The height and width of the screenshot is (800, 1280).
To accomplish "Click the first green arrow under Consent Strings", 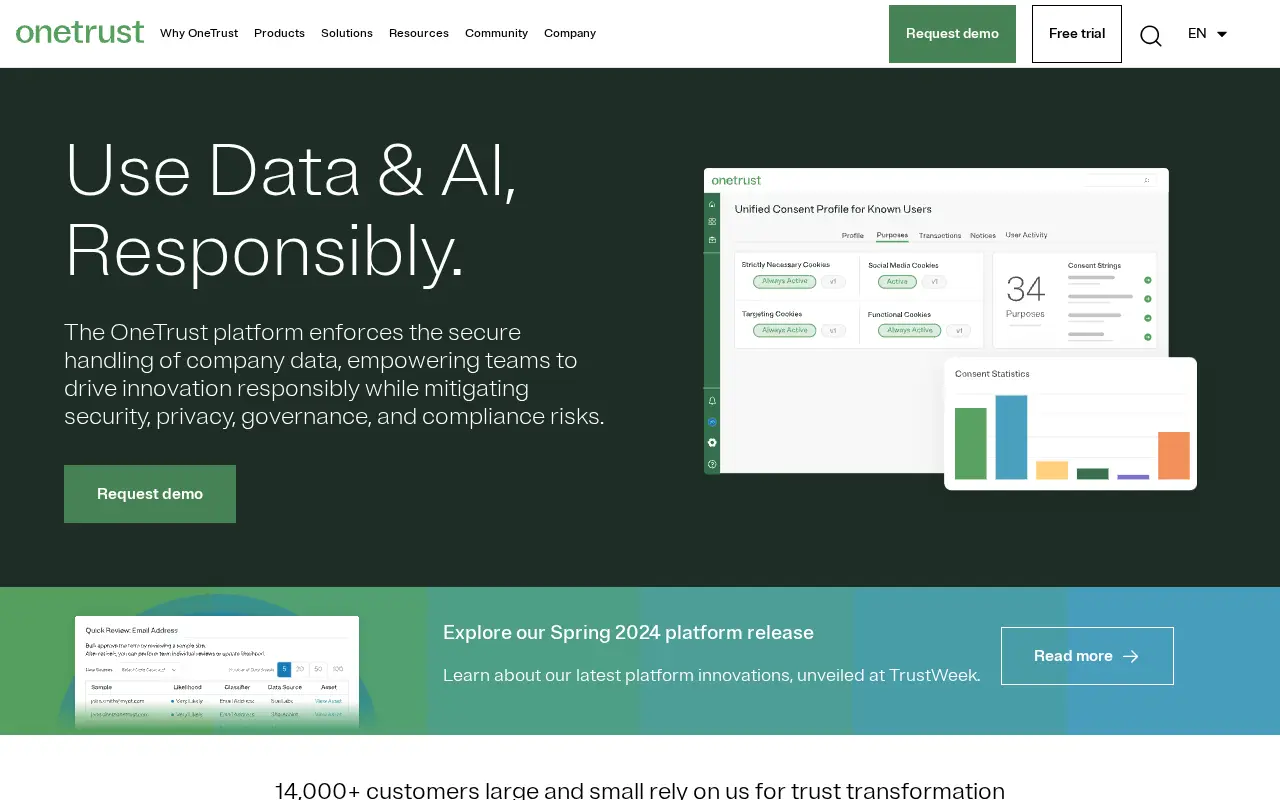I will (1148, 280).
